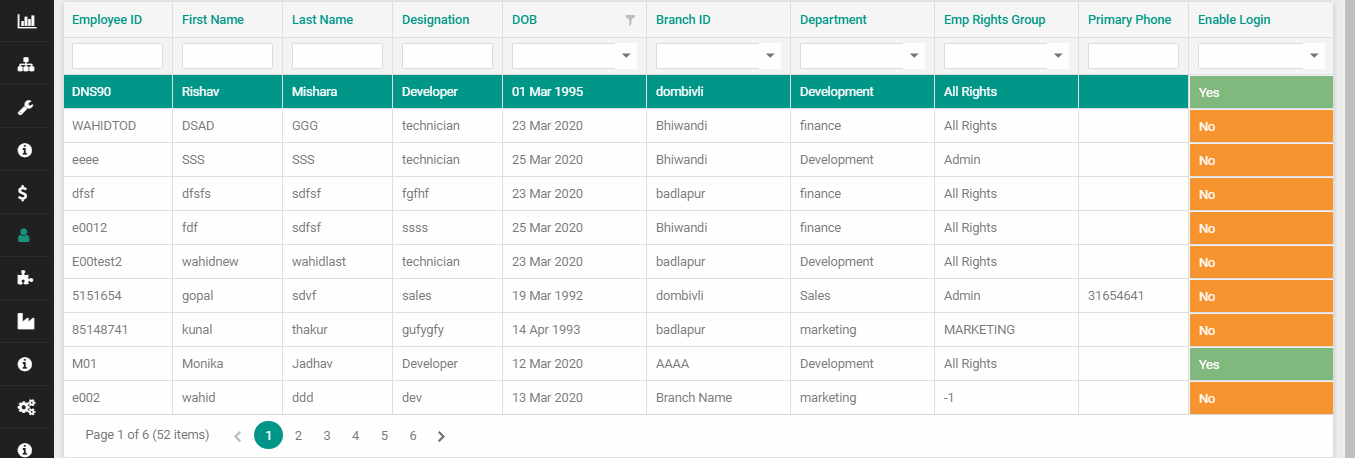The width and height of the screenshot is (1360, 458).
Task: Go to page 2 of results
Action: 298,436
